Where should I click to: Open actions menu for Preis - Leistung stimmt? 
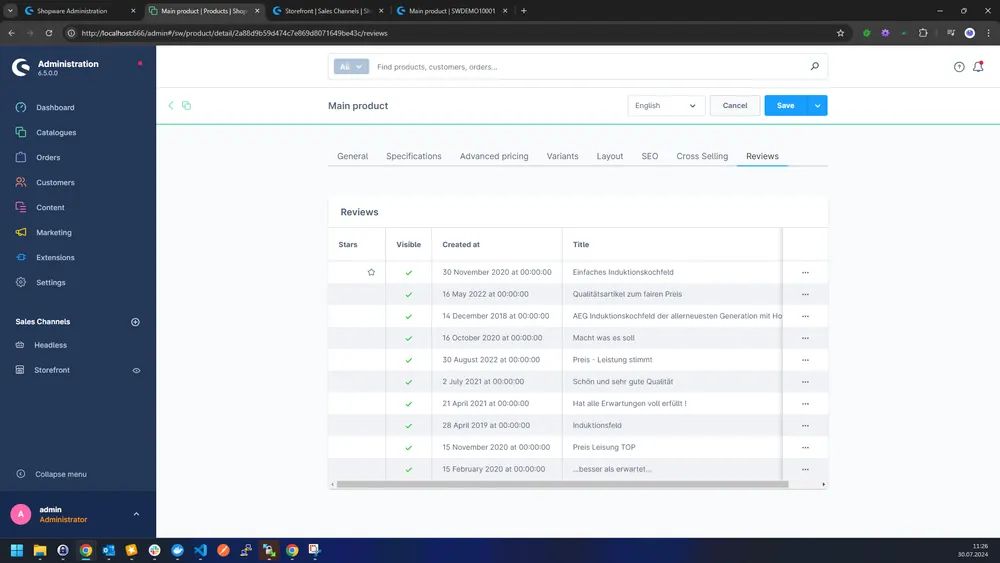click(x=805, y=360)
